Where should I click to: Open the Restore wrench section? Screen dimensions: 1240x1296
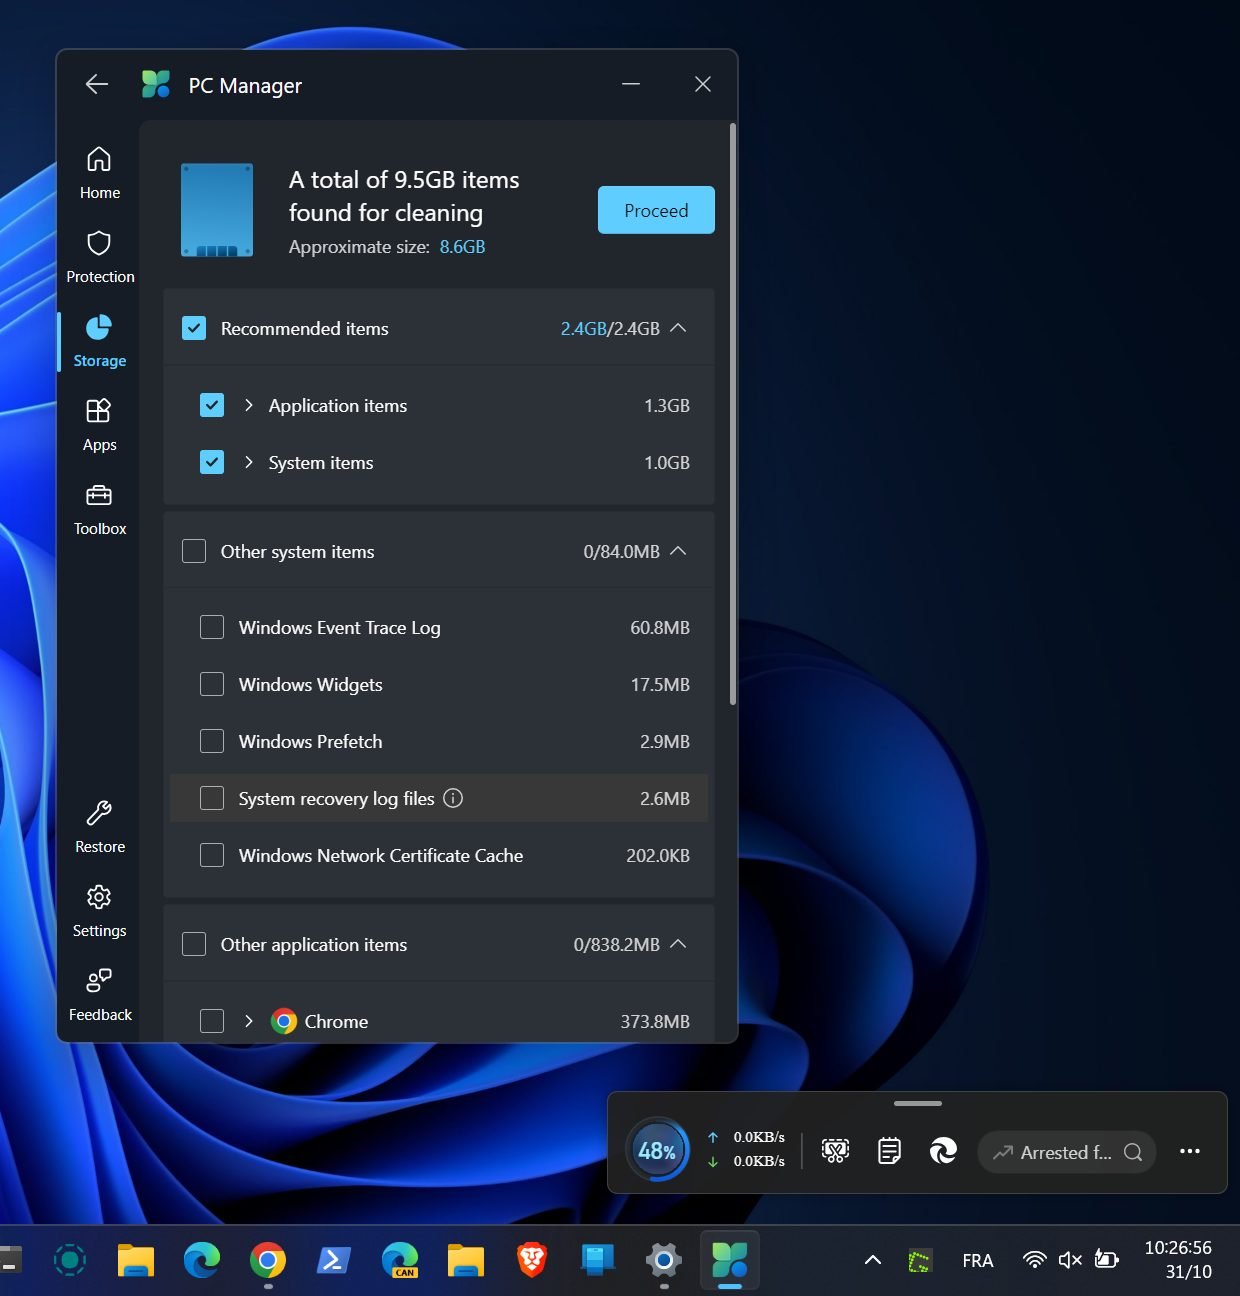tap(99, 826)
